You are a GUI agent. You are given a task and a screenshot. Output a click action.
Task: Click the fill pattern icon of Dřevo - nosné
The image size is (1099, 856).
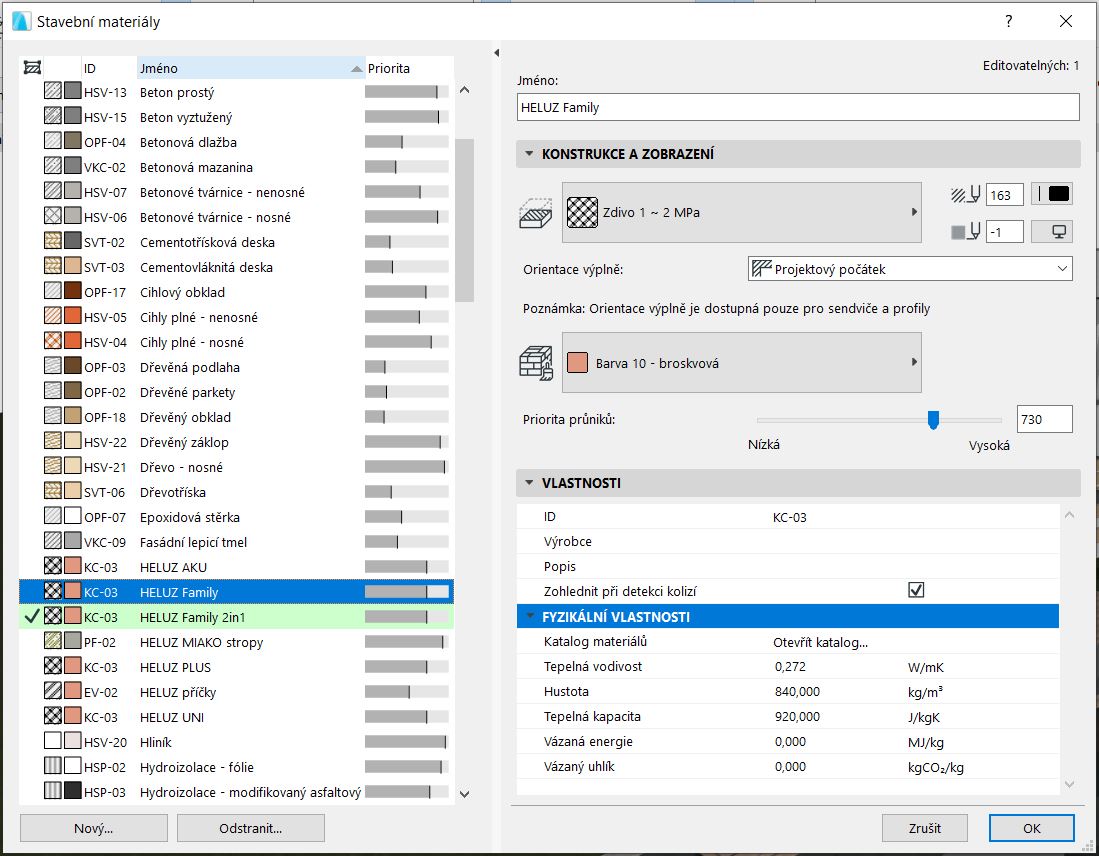click(x=53, y=467)
